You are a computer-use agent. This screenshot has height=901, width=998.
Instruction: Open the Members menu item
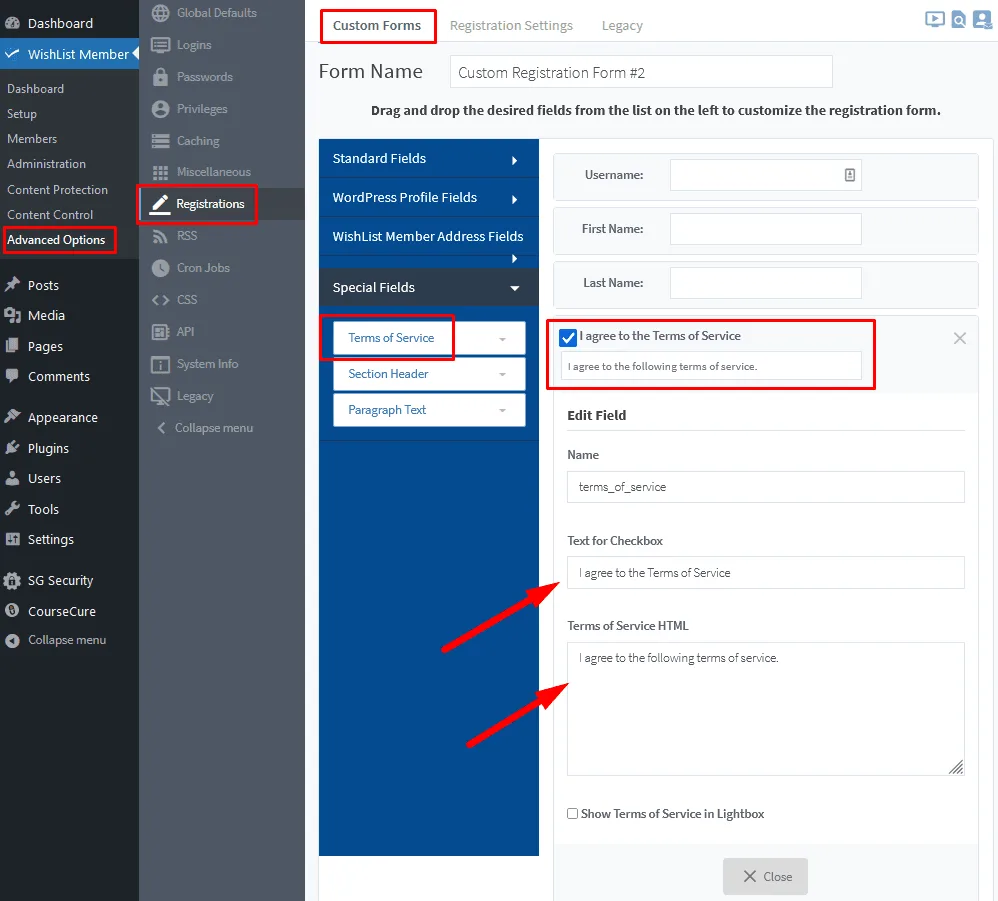32,139
